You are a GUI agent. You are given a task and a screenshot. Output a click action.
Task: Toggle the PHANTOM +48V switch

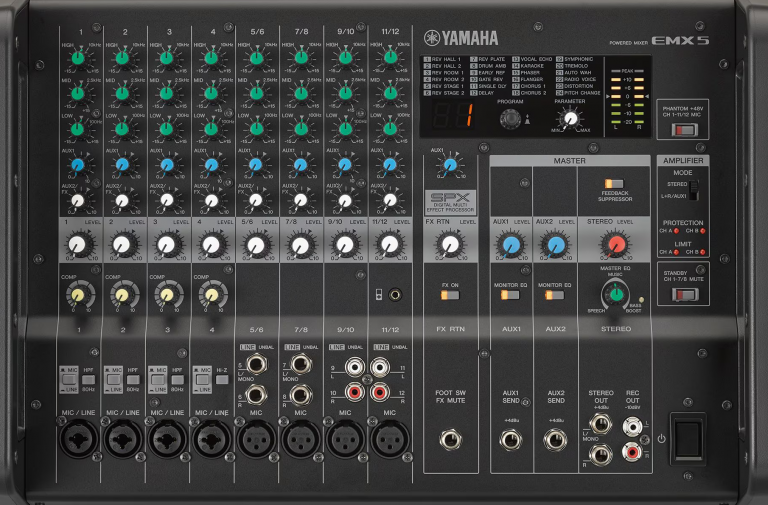click(684, 130)
